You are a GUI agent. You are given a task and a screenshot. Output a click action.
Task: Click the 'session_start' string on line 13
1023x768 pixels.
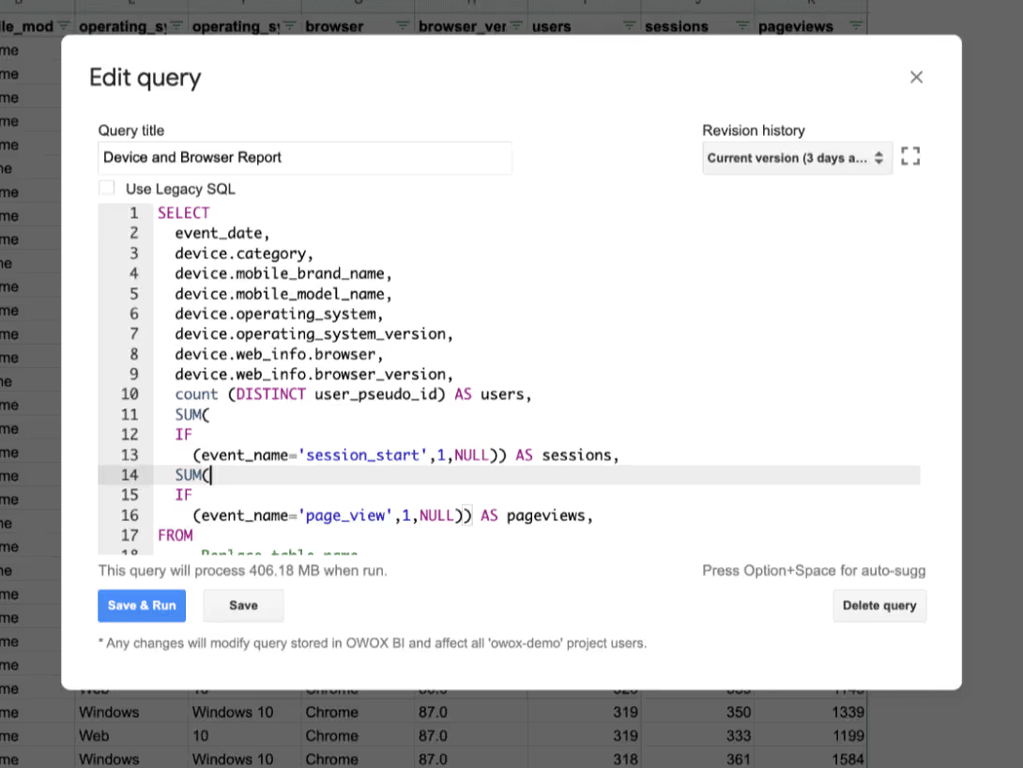[363, 455]
